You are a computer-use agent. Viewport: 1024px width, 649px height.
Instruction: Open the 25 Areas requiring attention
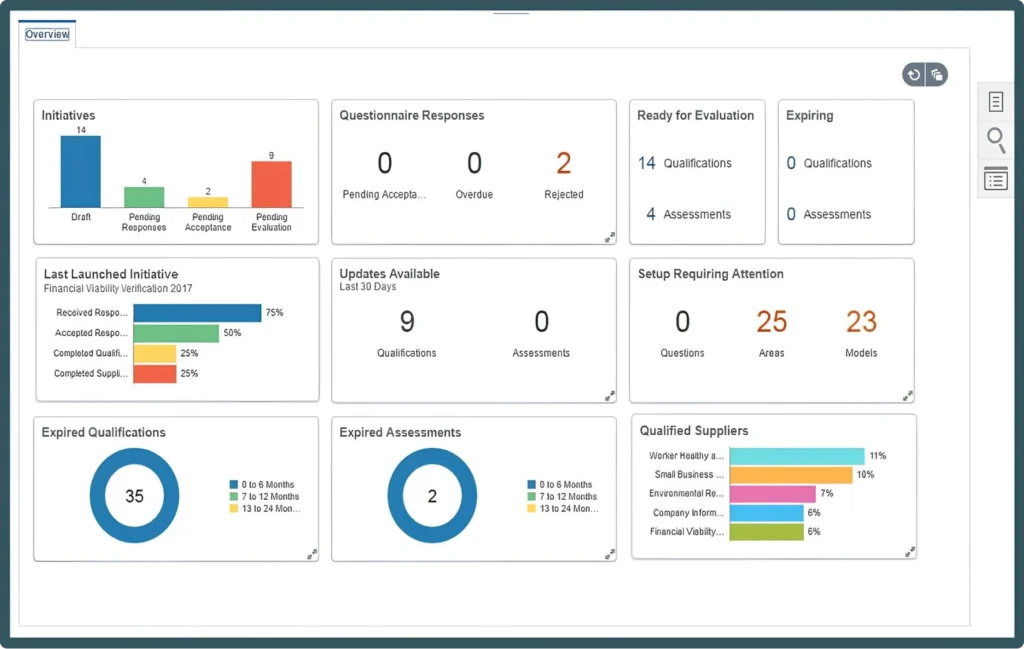click(x=771, y=322)
